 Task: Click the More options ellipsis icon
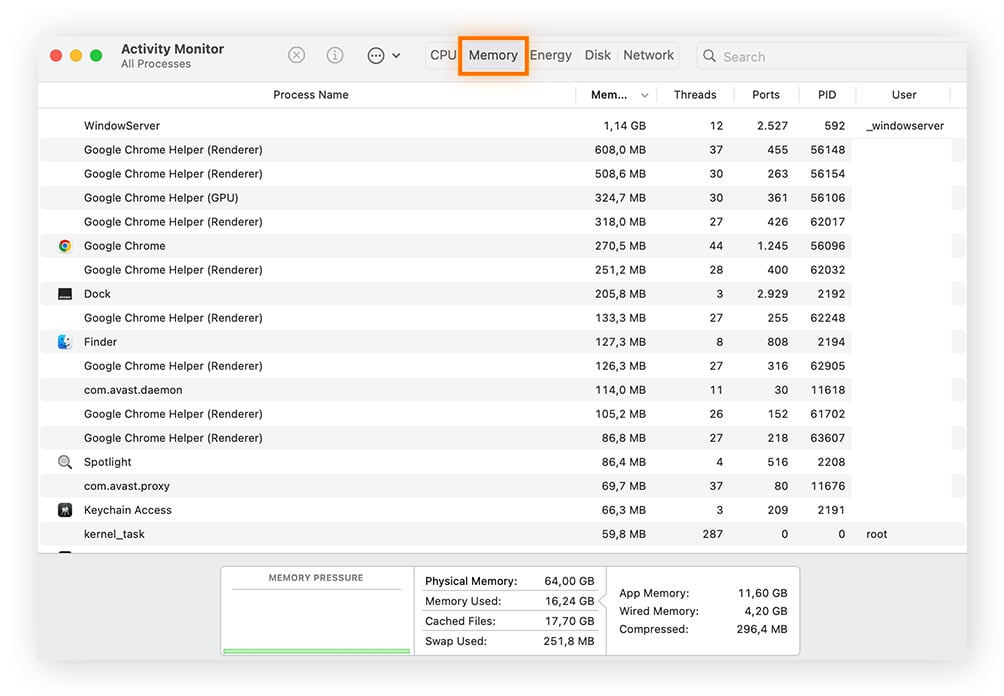[x=375, y=56]
